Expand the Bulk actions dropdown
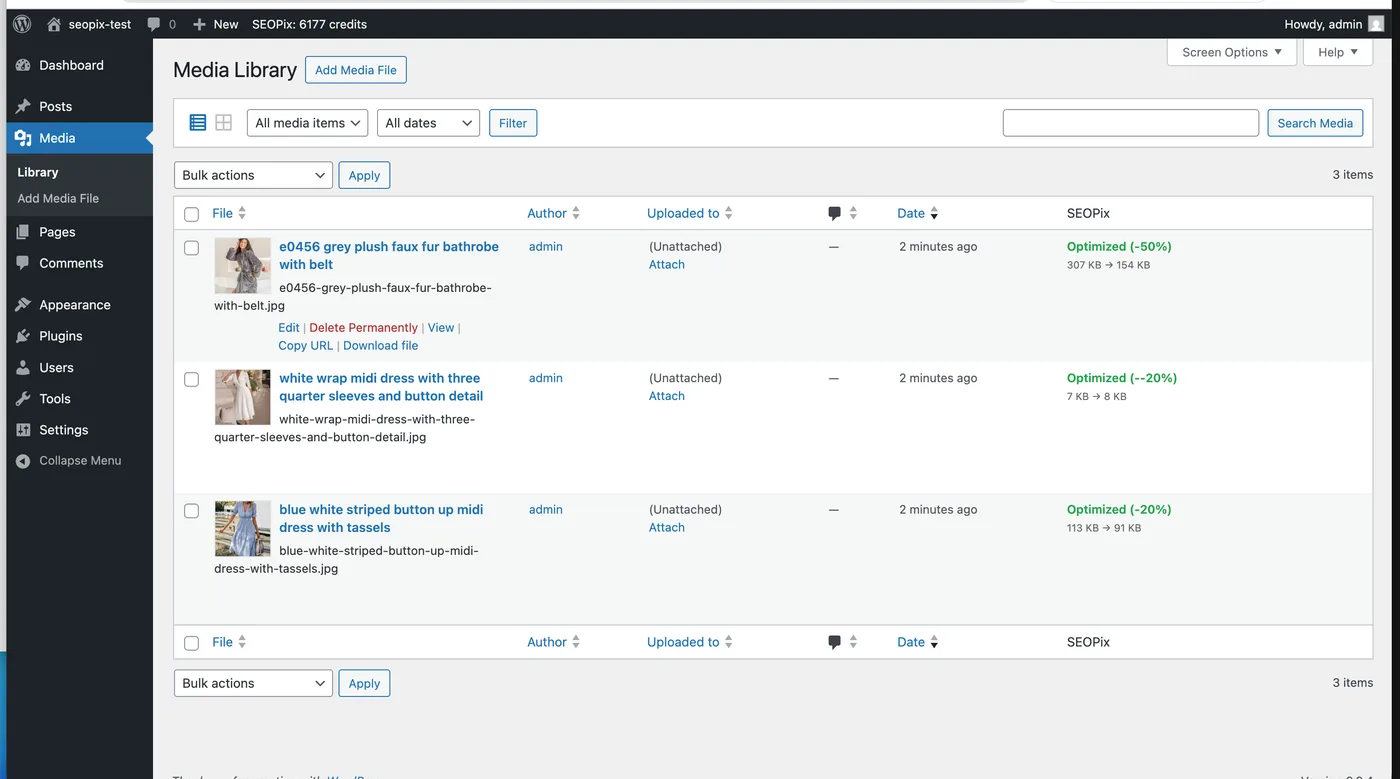1400x779 pixels. (253, 174)
